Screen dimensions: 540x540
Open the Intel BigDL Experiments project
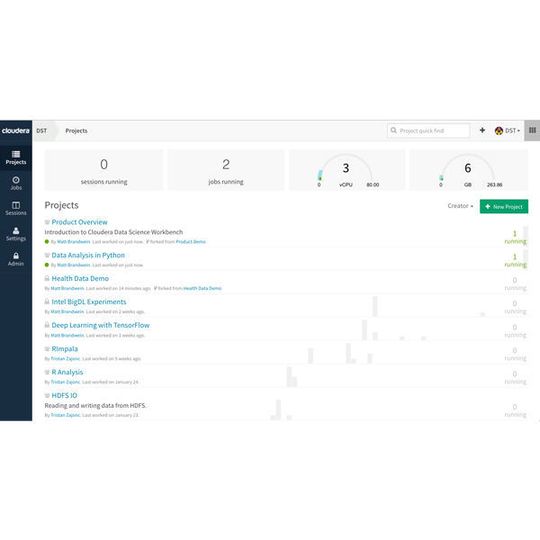coord(89,302)
